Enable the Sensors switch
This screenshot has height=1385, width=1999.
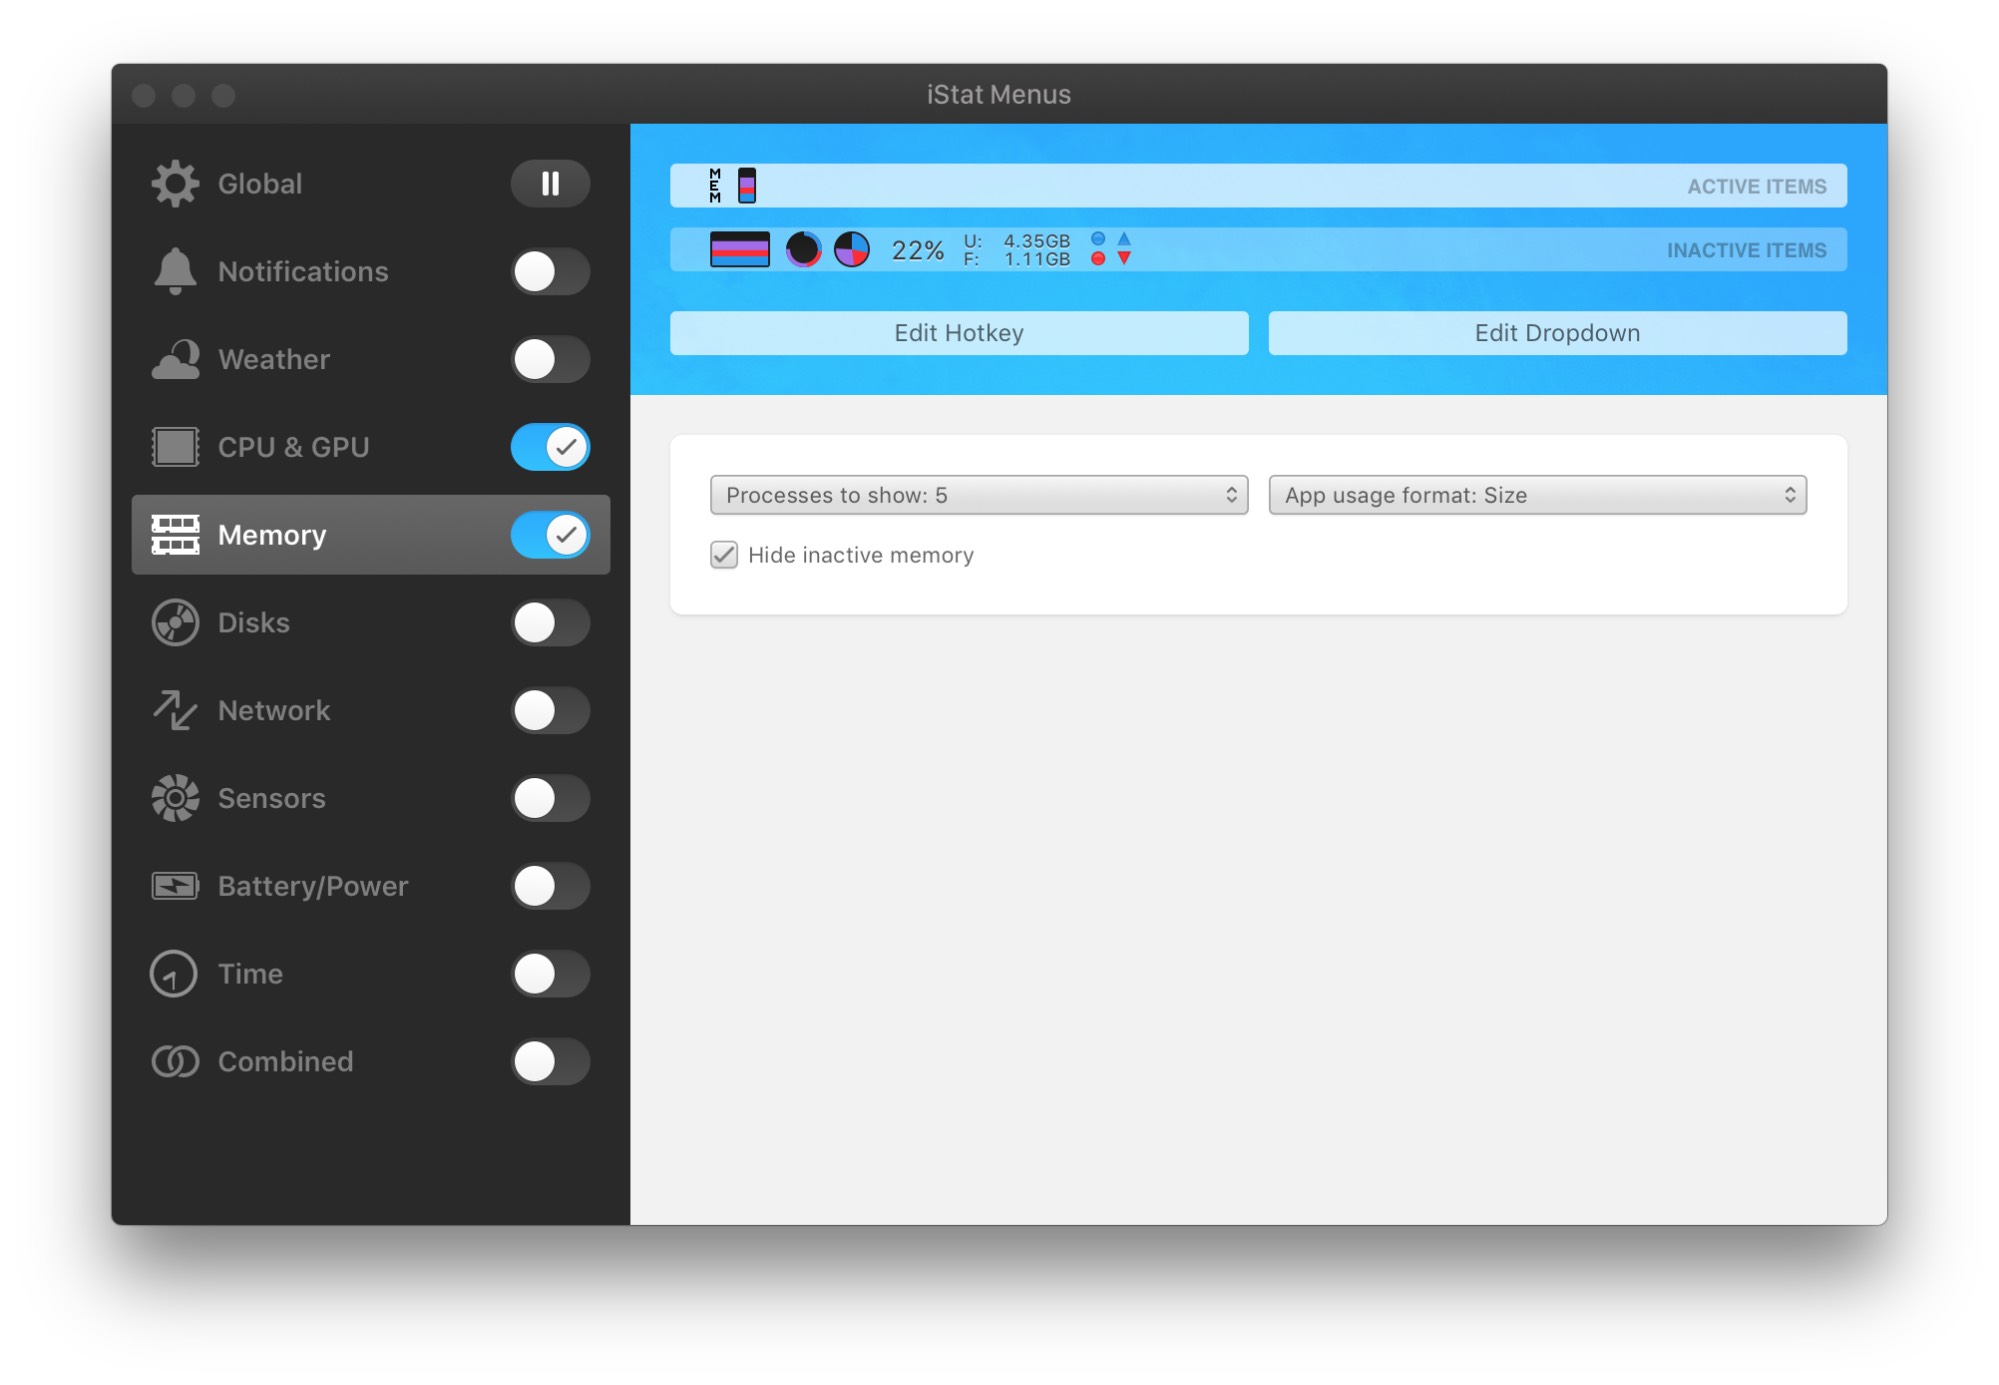(550, 798)
